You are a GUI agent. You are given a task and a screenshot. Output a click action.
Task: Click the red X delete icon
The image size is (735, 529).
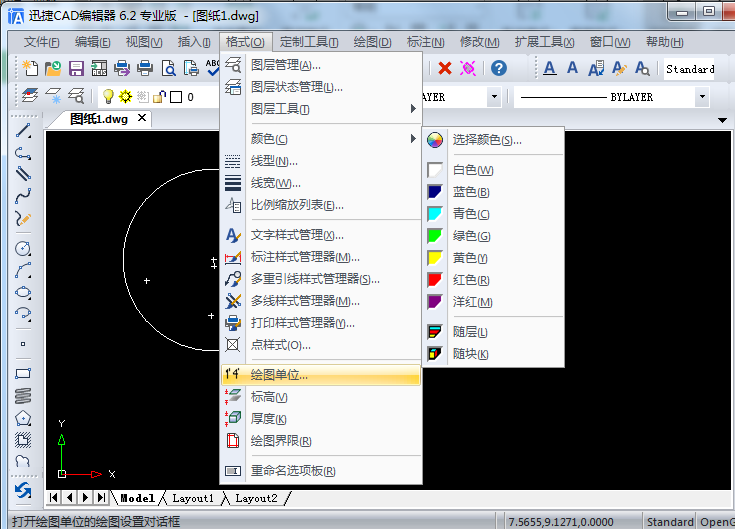[x=445, y=68]
